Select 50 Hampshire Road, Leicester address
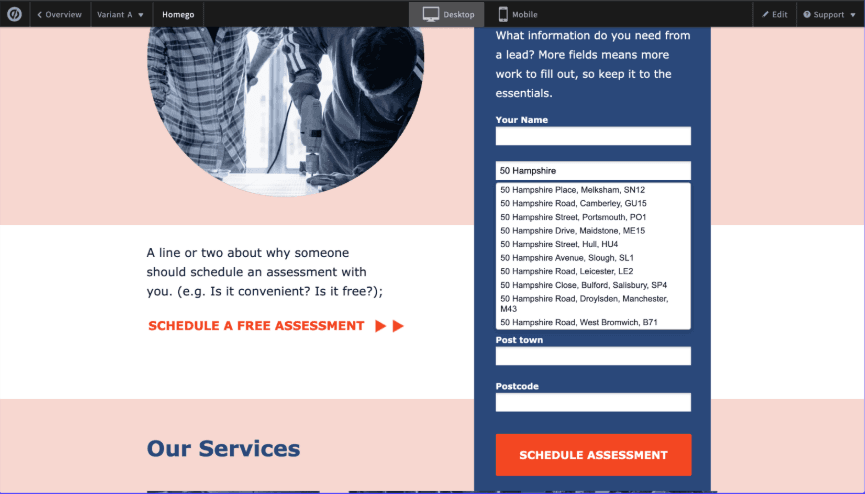 (567, 271)
